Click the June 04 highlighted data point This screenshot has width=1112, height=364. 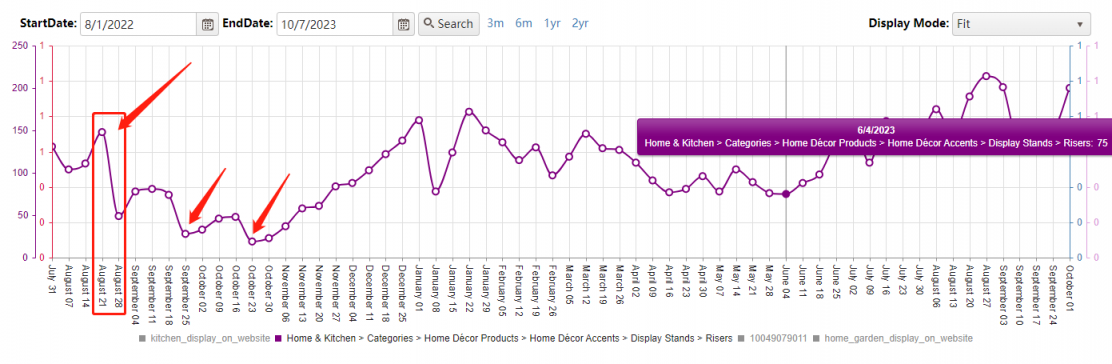(786, 194)
